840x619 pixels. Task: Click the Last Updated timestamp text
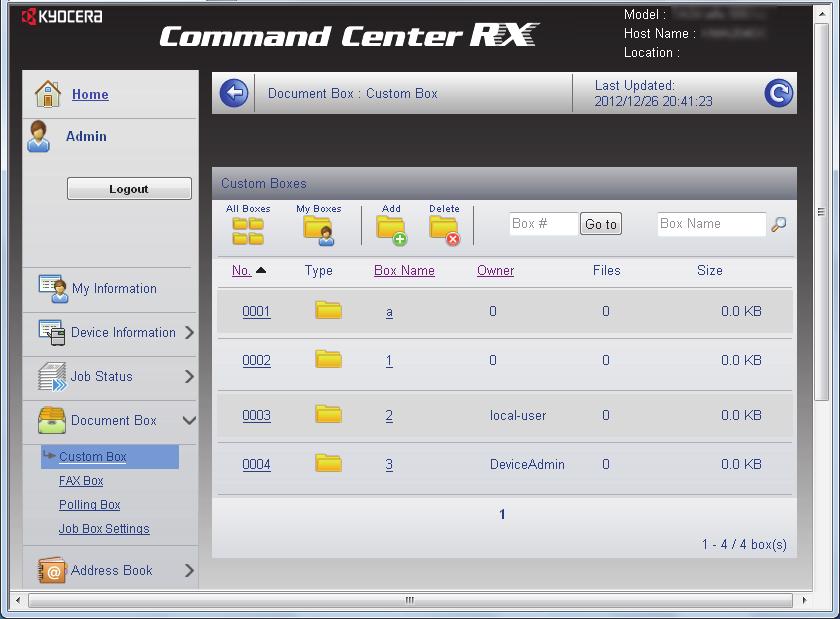tap(654, 101)
